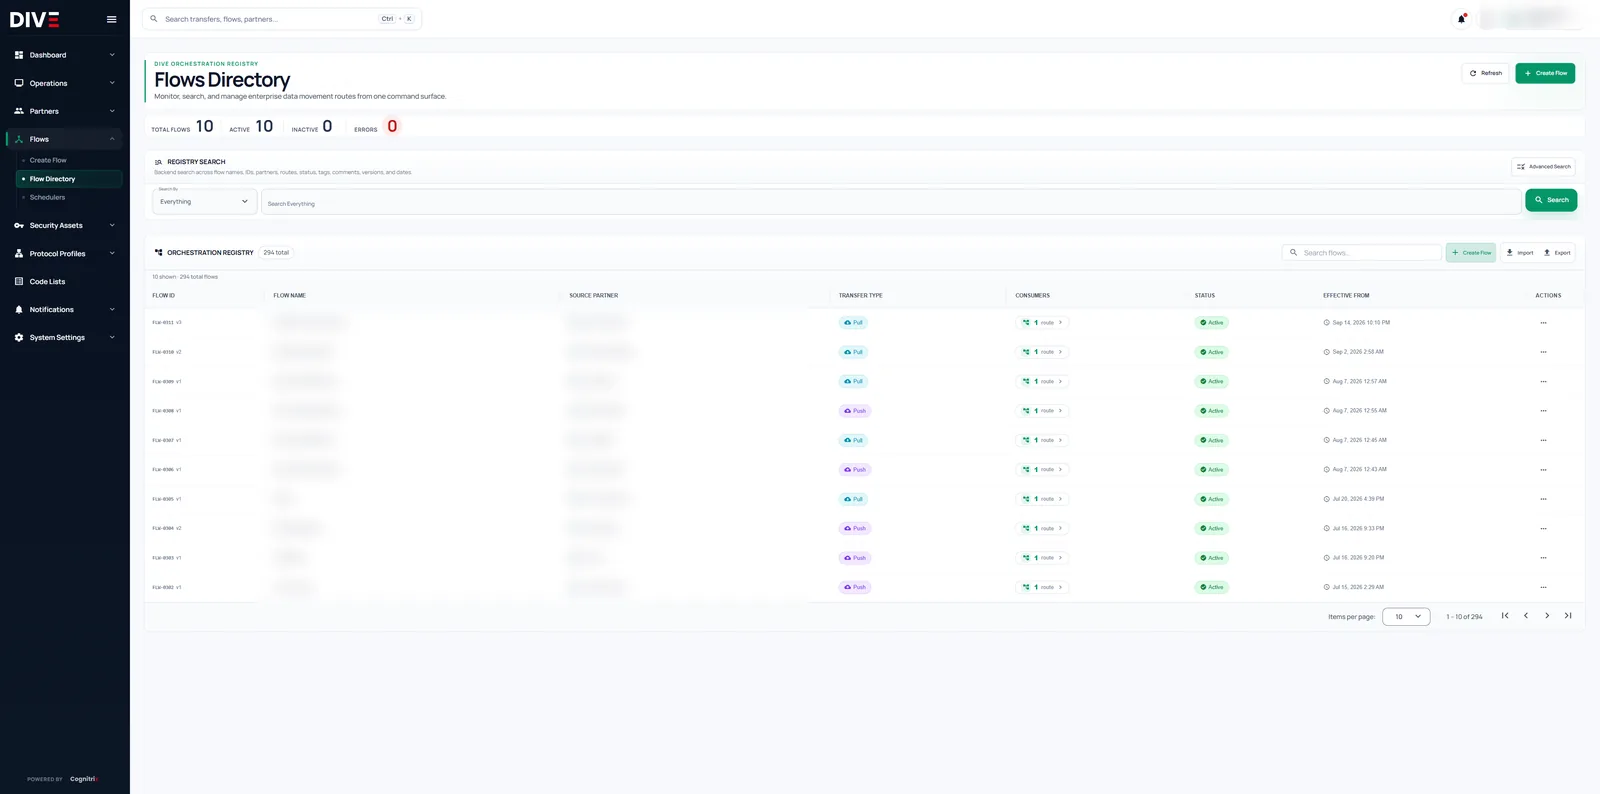The height and width of the screenshot is (794, 1600).
Task: Click the Partners people icon in the sidebar
Action: click(19, 111)
